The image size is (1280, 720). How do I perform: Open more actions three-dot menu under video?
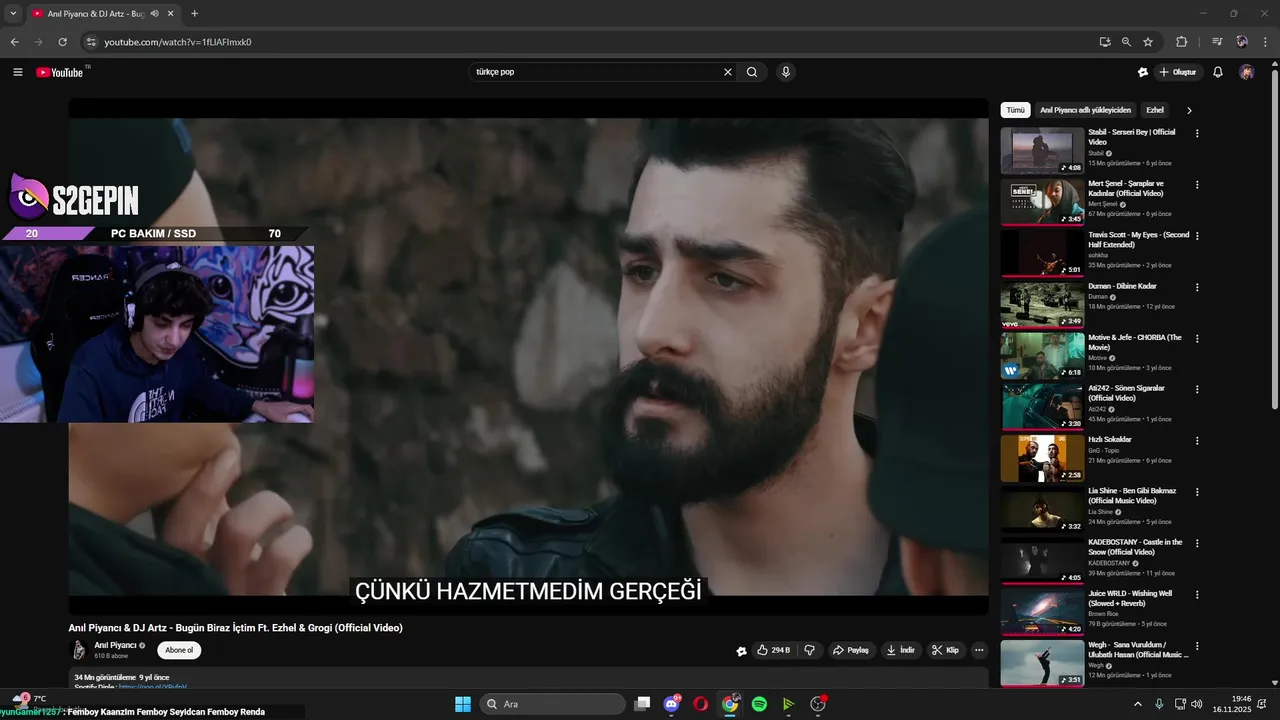[x=979, y=650]
